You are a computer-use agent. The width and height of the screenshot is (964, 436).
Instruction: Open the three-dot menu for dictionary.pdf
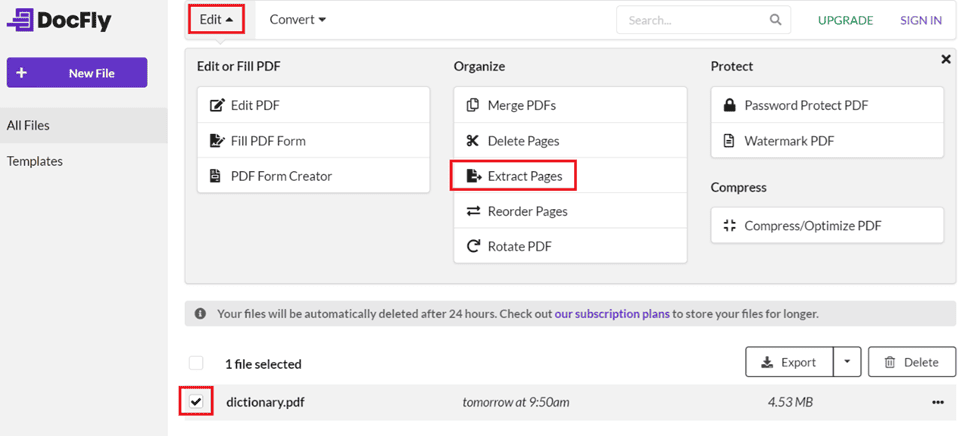pyautogui.click(x=938, y=402)
